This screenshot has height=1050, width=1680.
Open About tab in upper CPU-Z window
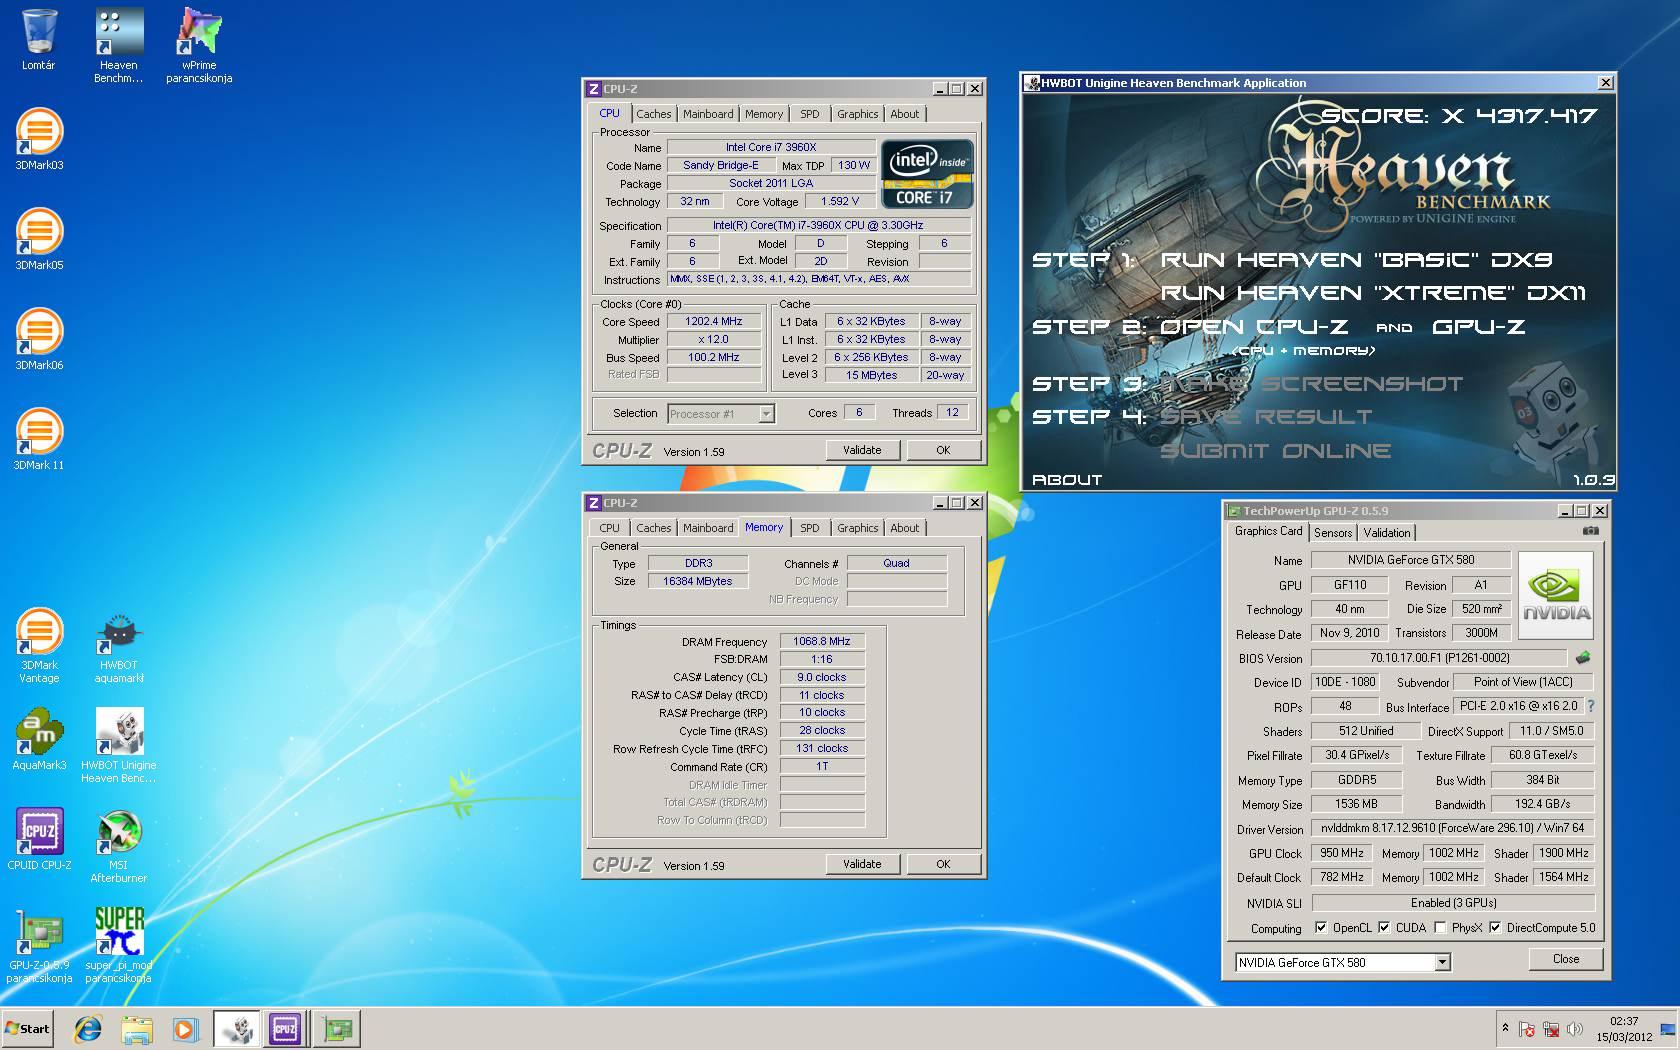tap(905, 114)
